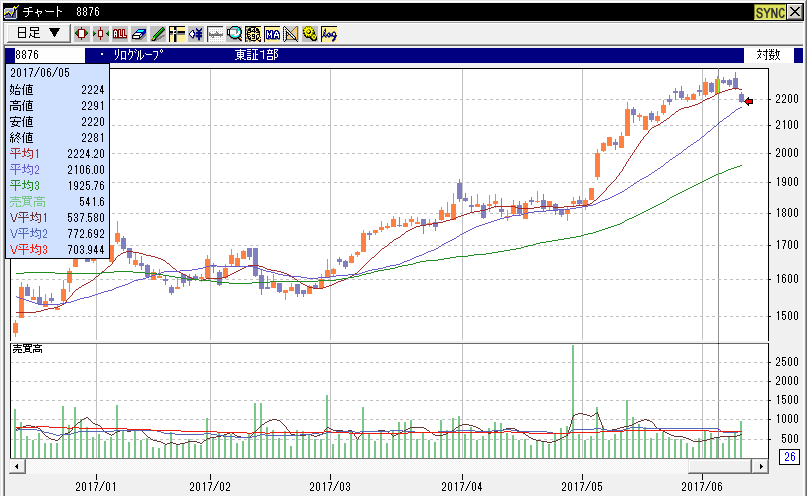This screenshot has width=807, height=496.
Task: Click the yen symbol price icon
Action: pyautogui.click(x=196, y=33)
